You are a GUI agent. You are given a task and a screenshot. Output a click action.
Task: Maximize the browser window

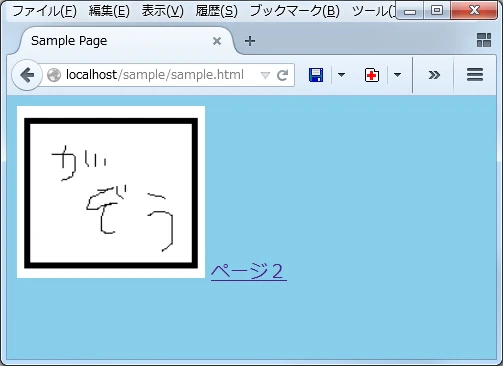point(437,11)
